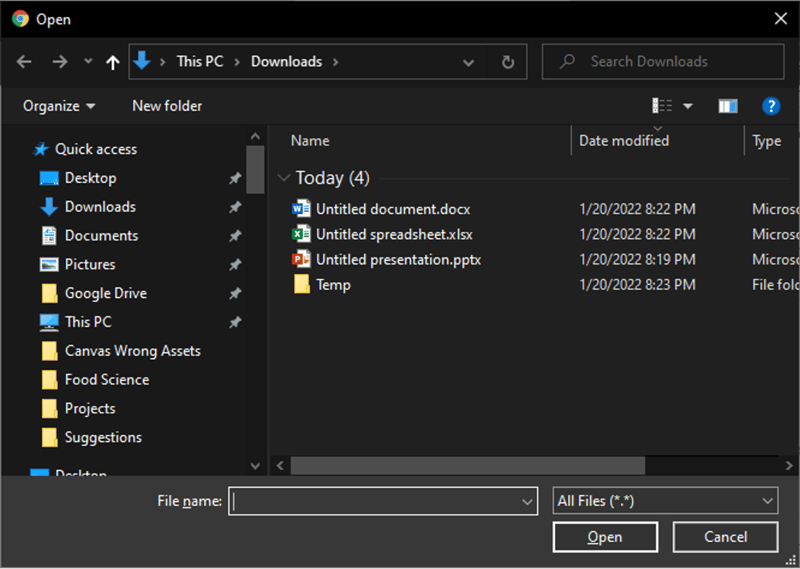
Task: Open the Organize menu
Action: tap(59, 106)
